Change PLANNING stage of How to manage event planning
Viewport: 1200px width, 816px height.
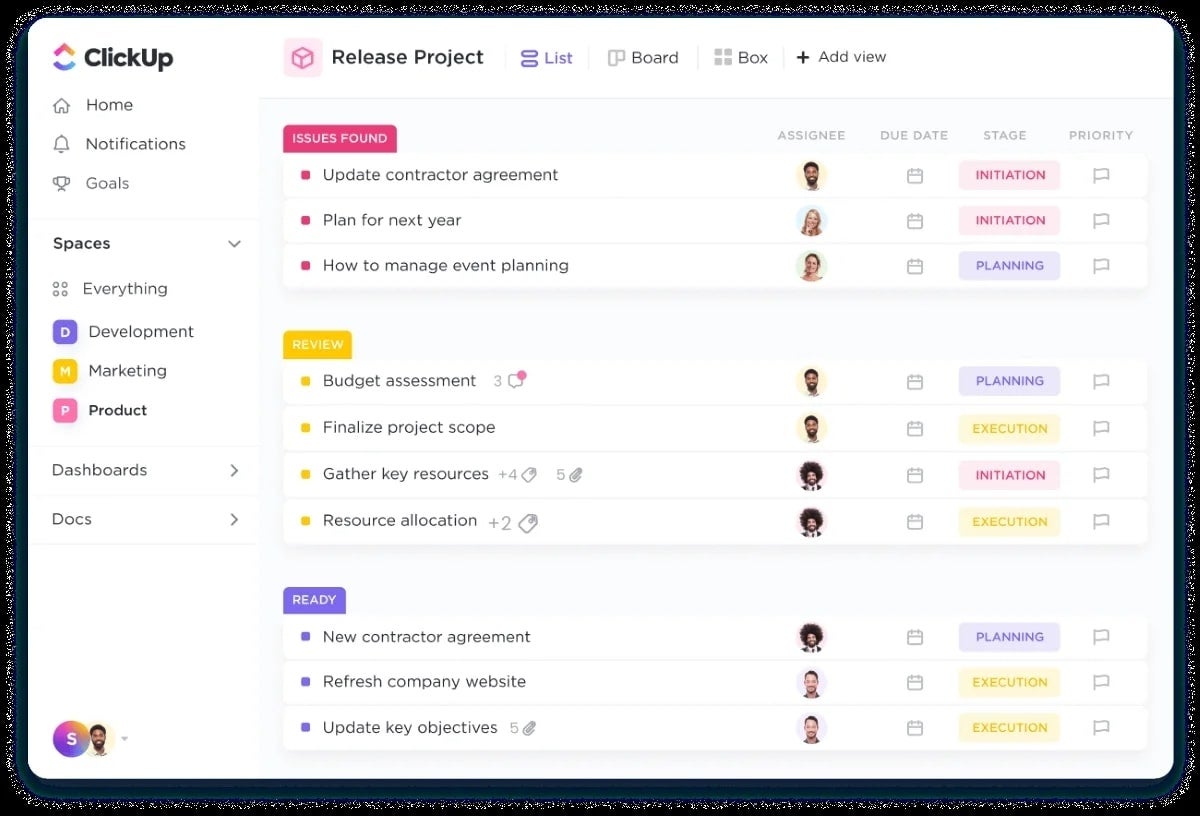1009,266
